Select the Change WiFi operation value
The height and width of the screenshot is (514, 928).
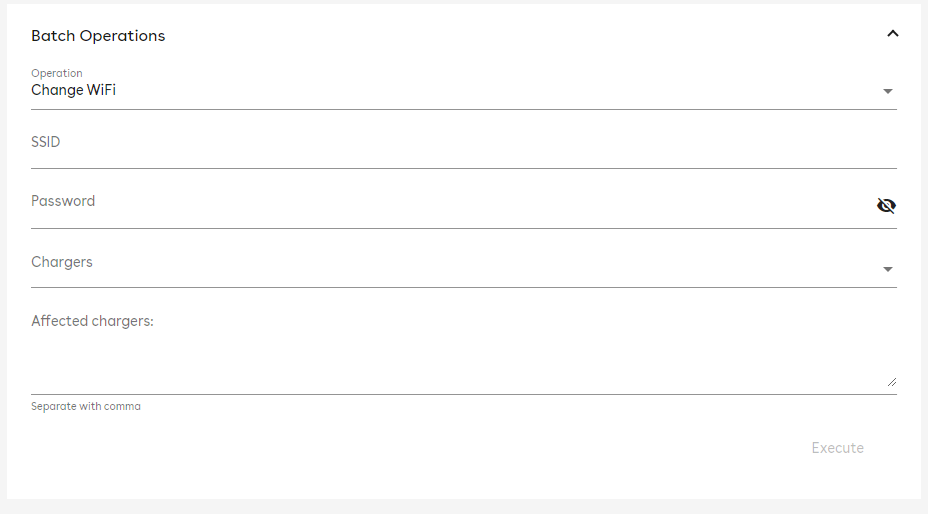point(73,90)
